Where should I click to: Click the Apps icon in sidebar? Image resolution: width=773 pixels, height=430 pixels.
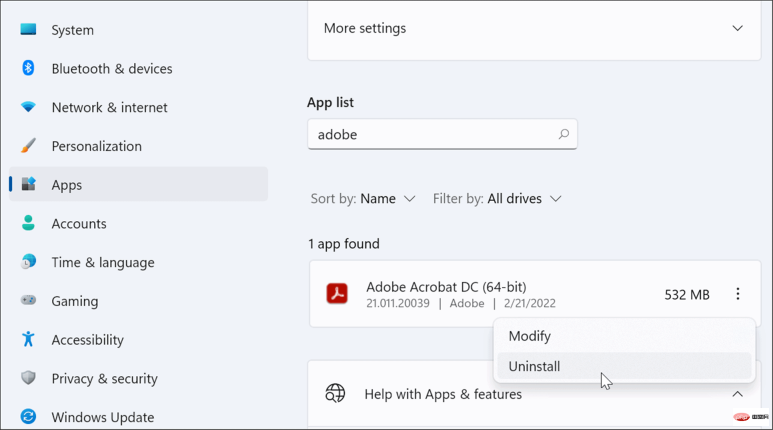click(x=28, y=184)
